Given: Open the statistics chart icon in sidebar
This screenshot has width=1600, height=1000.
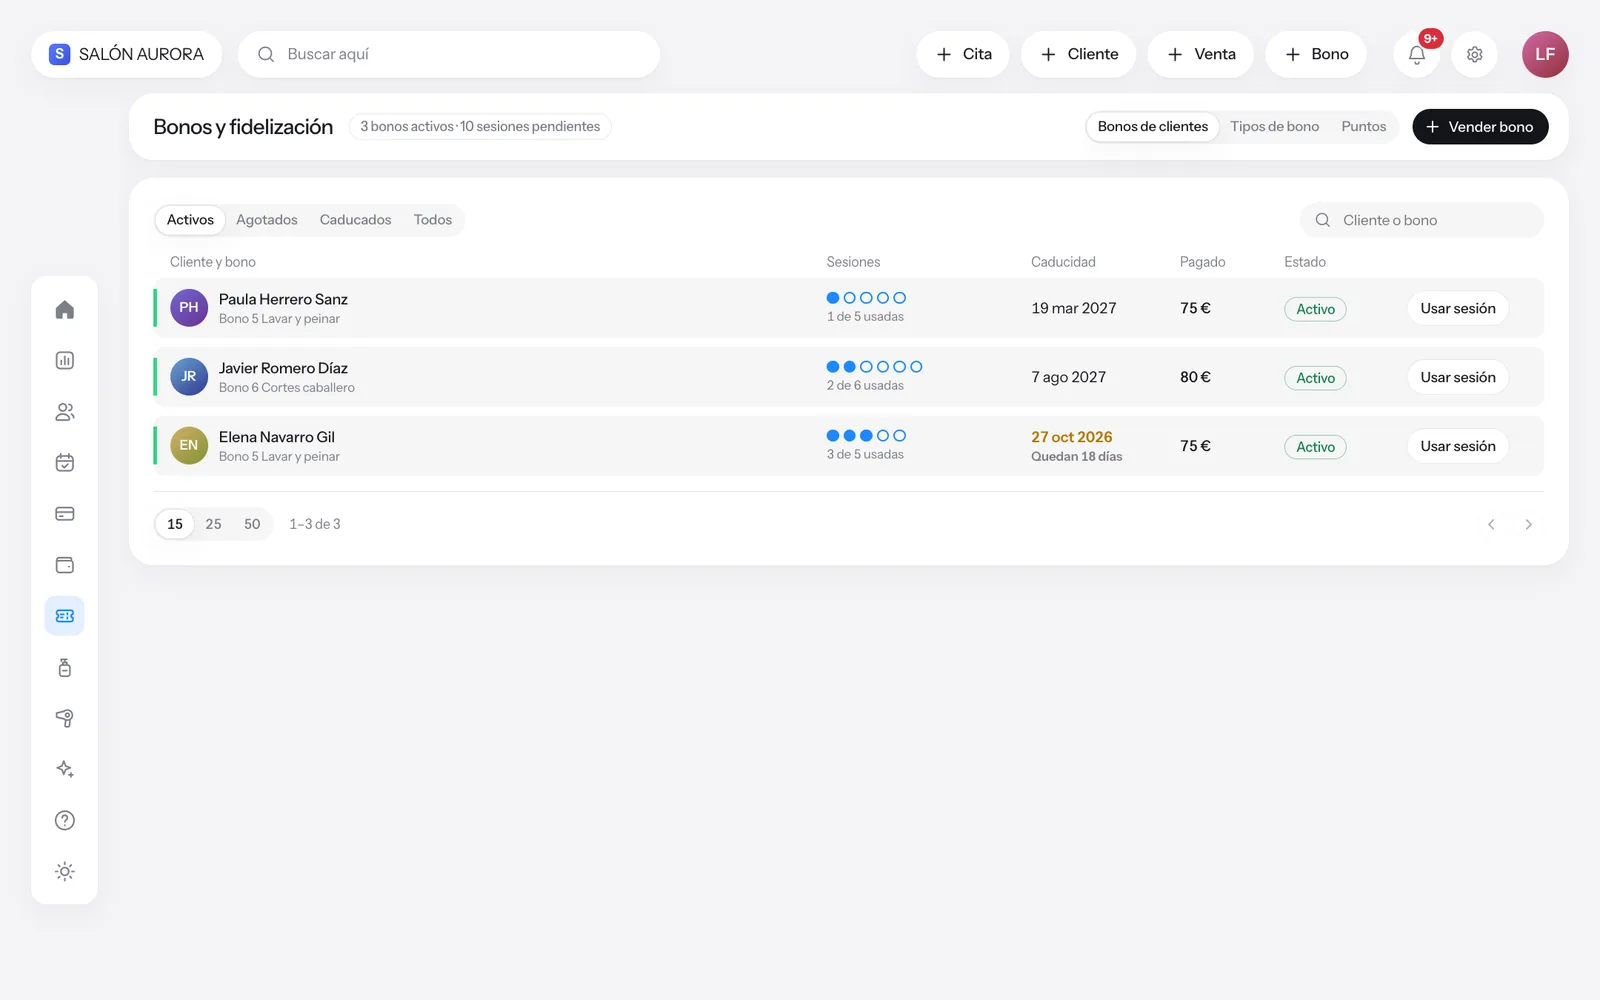Looking at the screenshot, I should [65, 361].
